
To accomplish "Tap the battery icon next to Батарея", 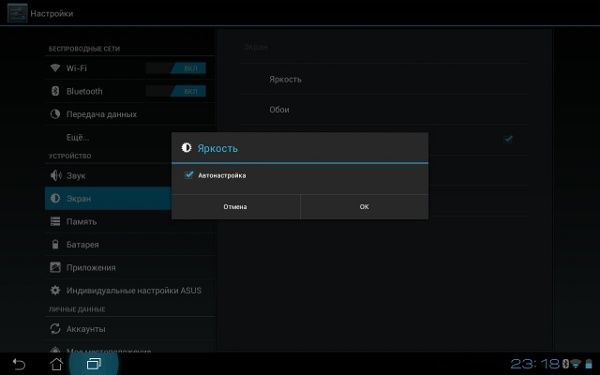I will coord(55,244).
